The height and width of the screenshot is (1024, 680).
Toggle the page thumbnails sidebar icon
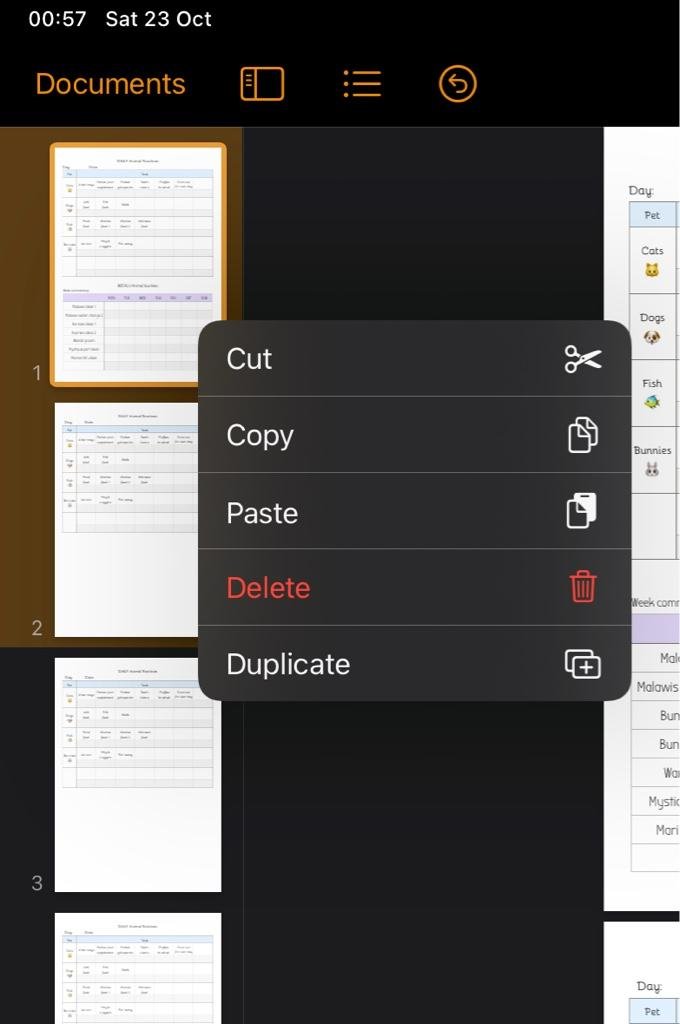(x=262, y=84)
